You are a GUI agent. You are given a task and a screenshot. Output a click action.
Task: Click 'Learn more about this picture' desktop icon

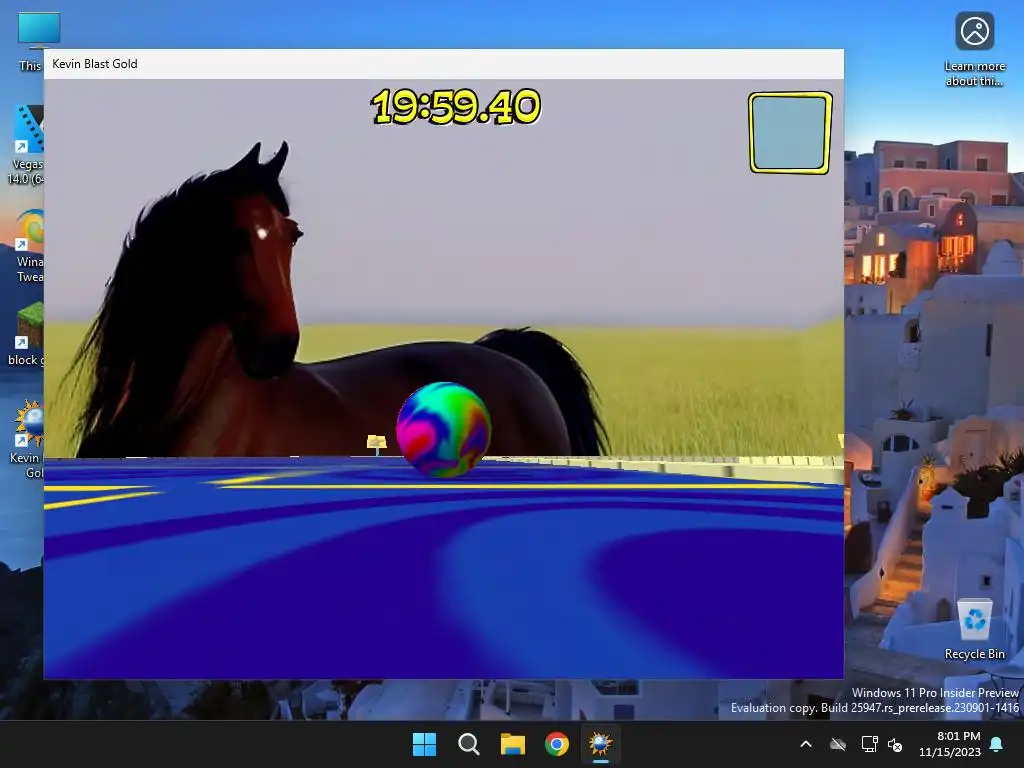(974, 49)
